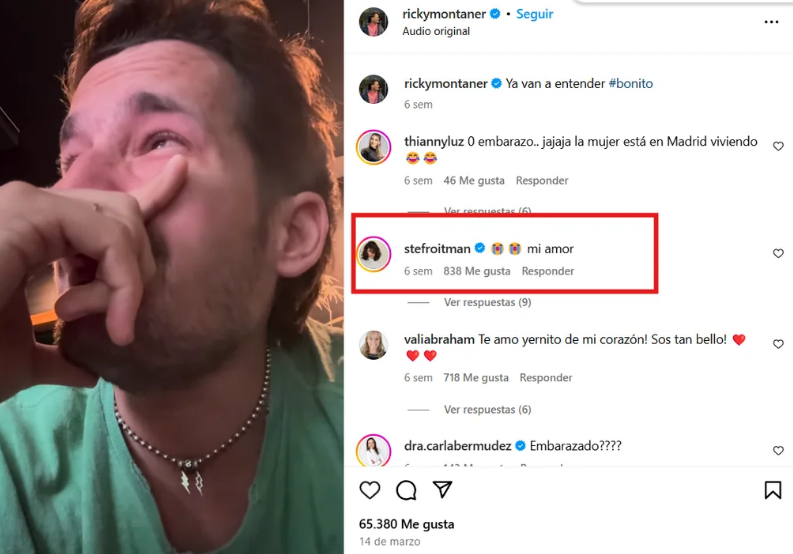Open thiannyluz's profile avatar
Image resolution: width=793 pixels, height=554 pixels.
coord(373,147)
